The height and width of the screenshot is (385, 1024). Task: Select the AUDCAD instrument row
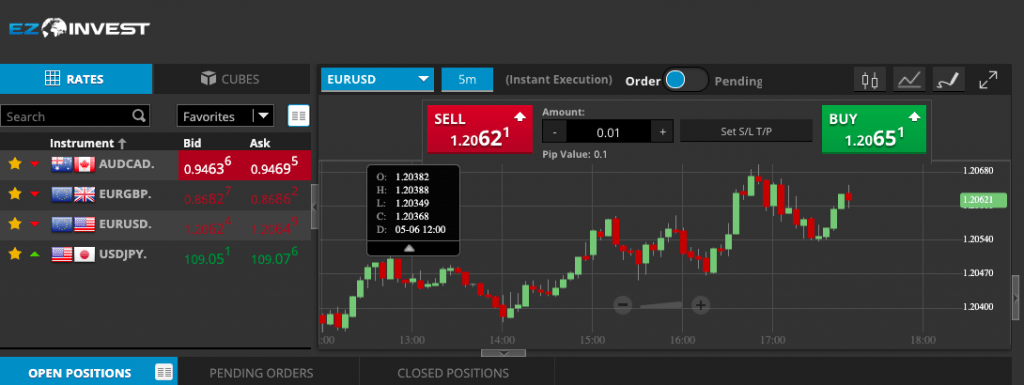tap(155, 165)
